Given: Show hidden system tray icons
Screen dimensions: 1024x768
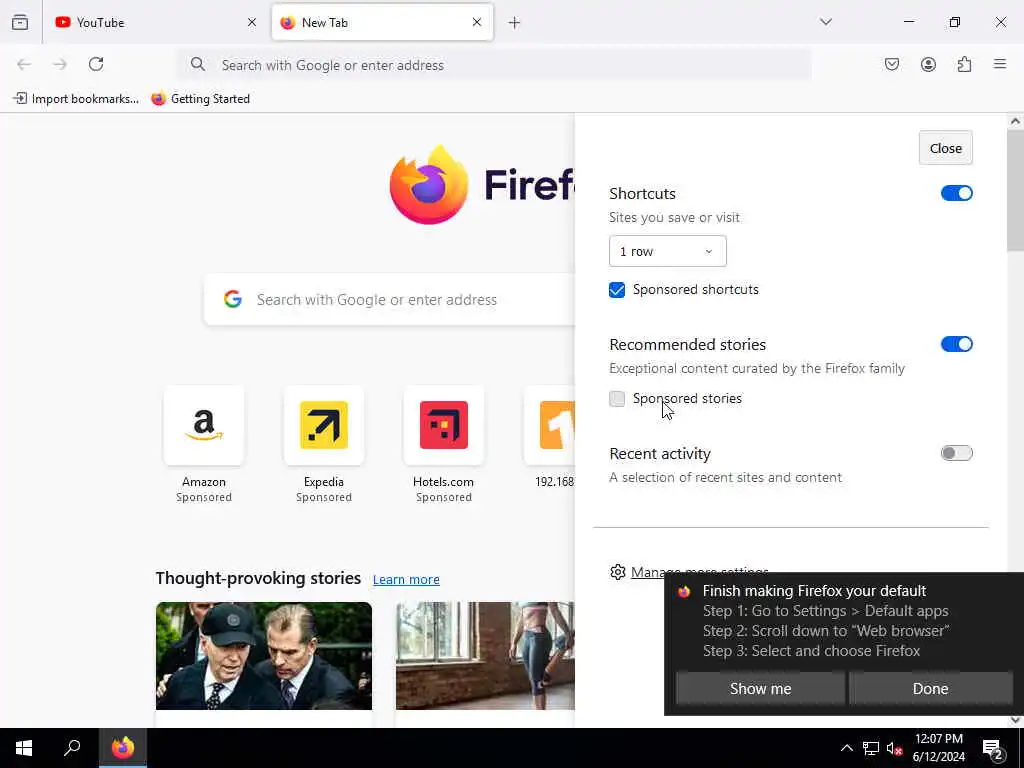Looking at the screenshot, I should tap(846, 748).
